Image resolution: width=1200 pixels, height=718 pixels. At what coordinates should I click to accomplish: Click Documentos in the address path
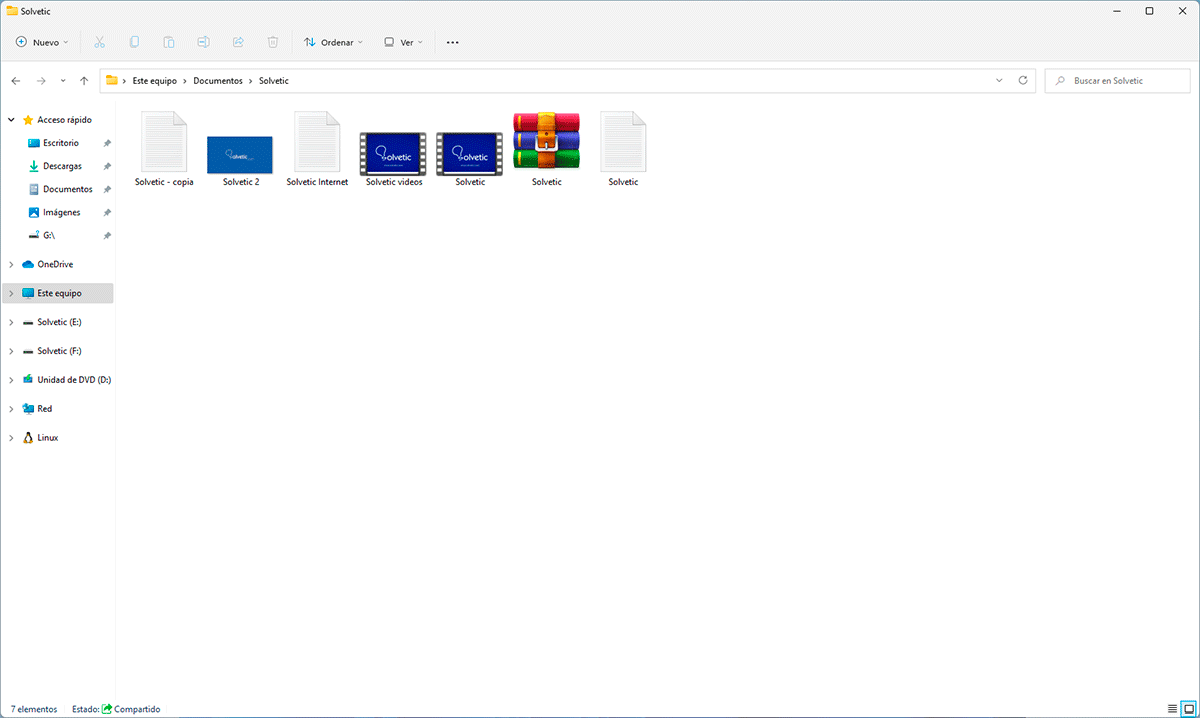pyautogui.click(x=218, y=80)
